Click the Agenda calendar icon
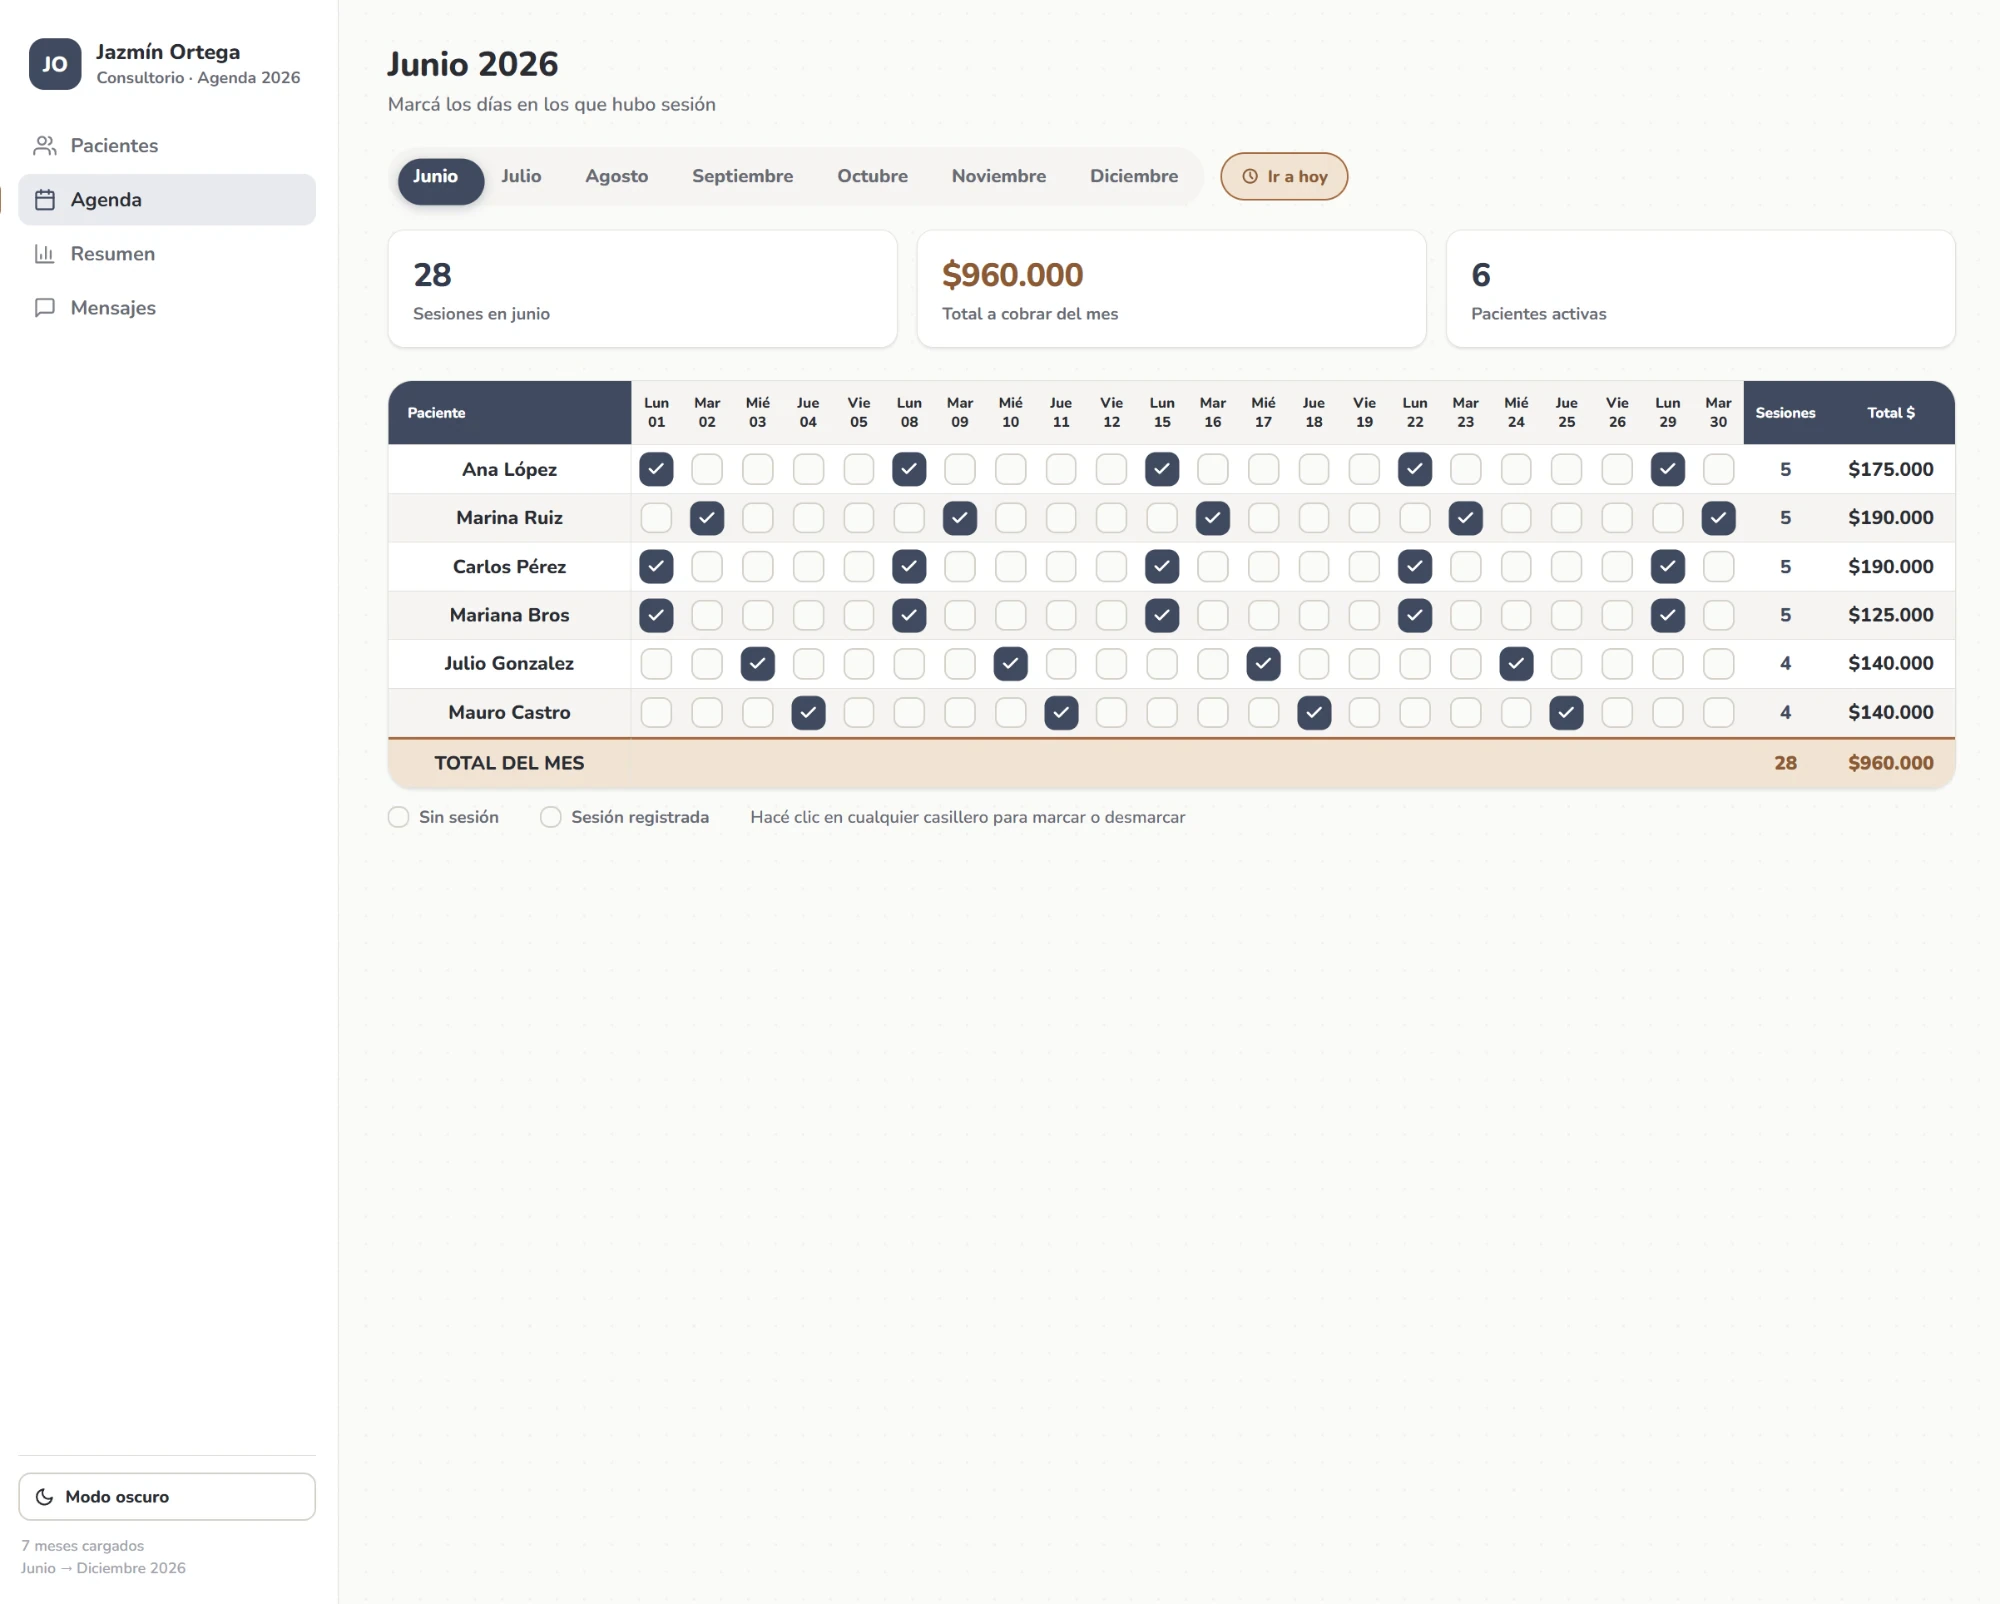2000x1604 pixels. (45, 200)
